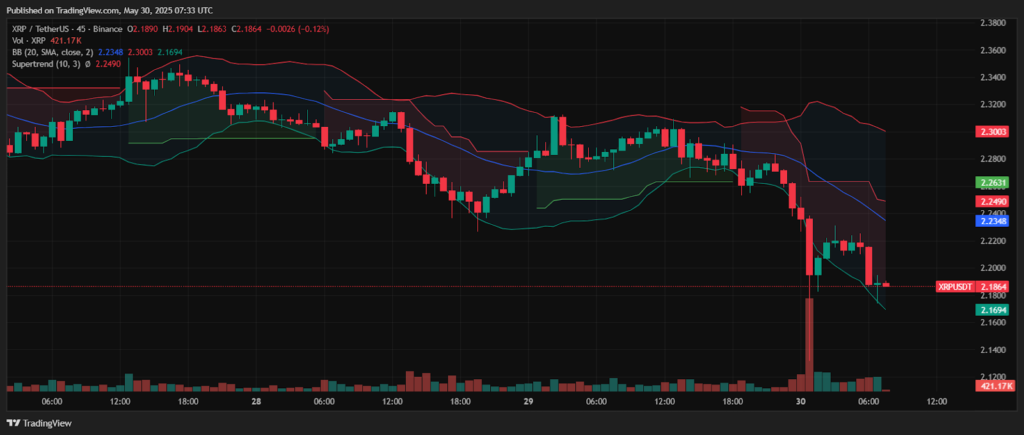Viewport: 1024px width, 435px height.
Task: Click the XRPUSDT symbol tag on price axis
Action: (x=954, y=287)
